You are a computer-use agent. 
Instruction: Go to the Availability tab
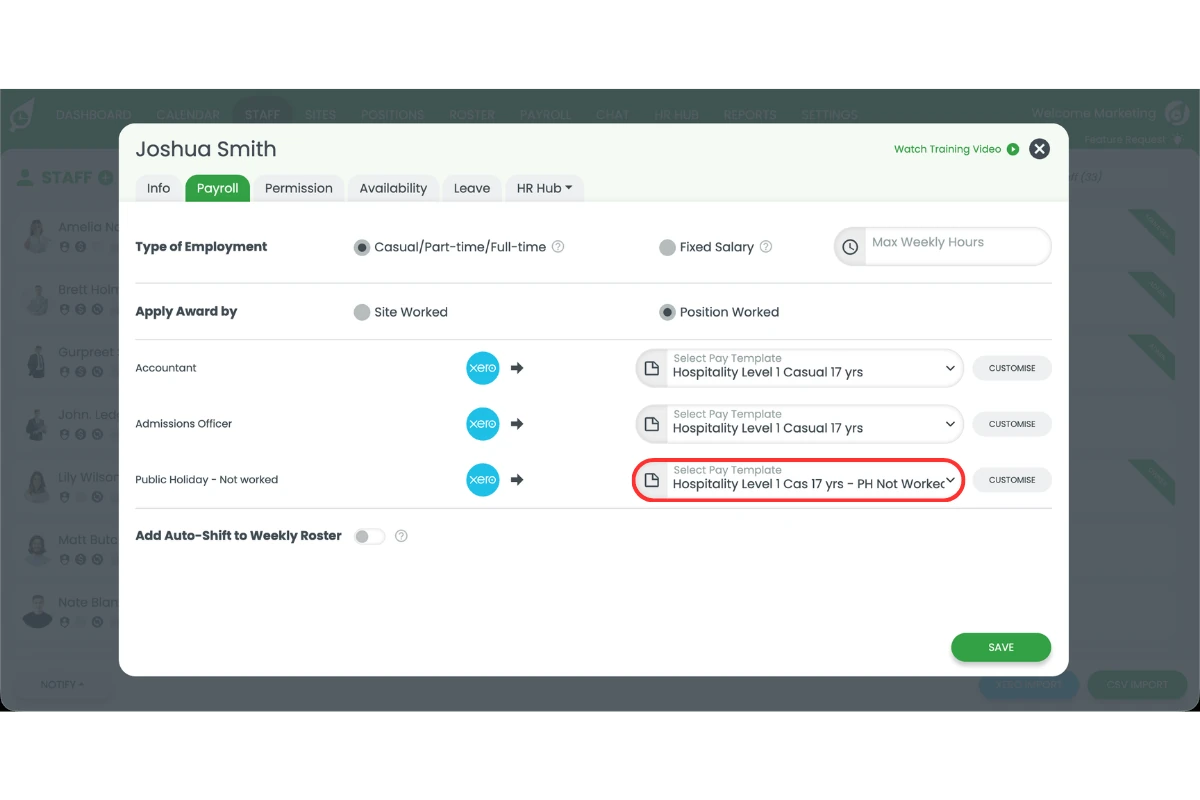(x=393, y=188)
